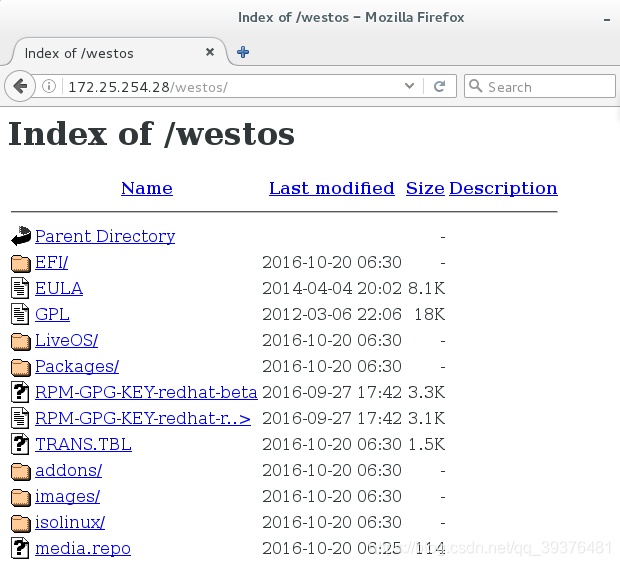Click EULA date 2014-04-04 20:02
The width and height of the screenshot is (620, 566).
[x=332, y=288]
